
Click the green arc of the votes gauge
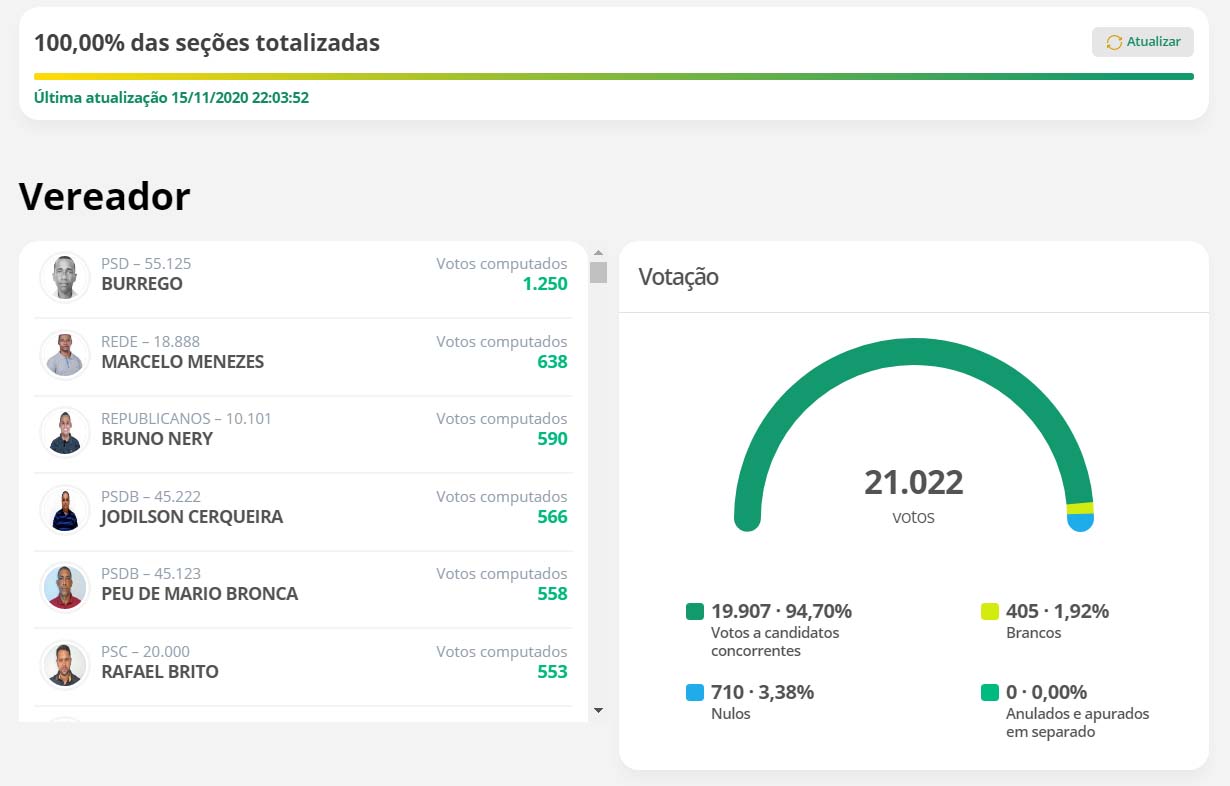(914, 352)
